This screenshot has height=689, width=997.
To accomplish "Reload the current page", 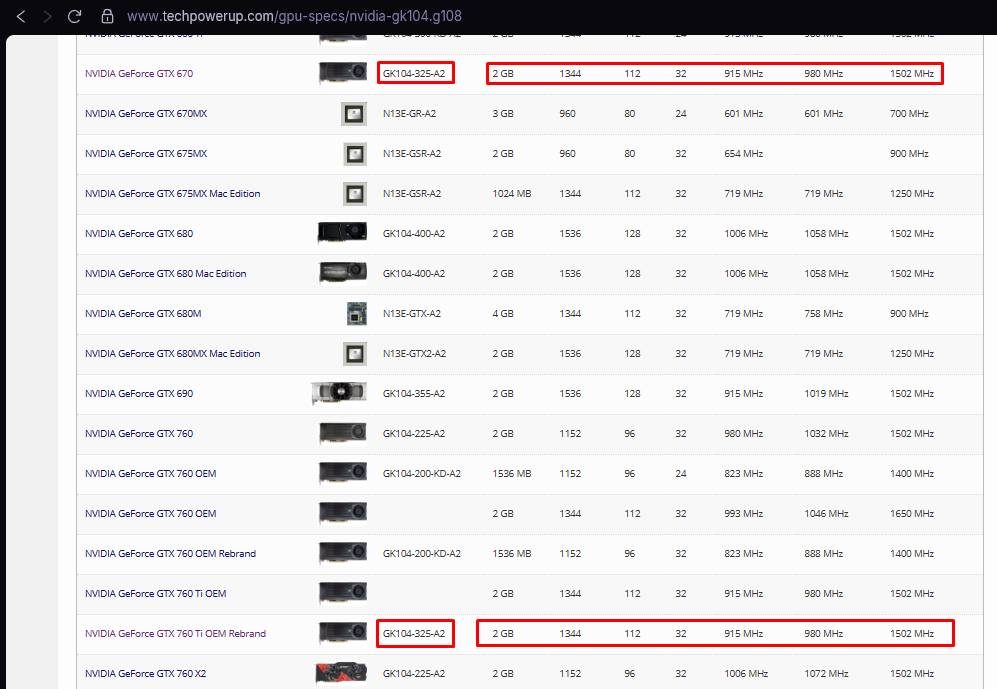I will pyautogui.click(x=74, y=17).
